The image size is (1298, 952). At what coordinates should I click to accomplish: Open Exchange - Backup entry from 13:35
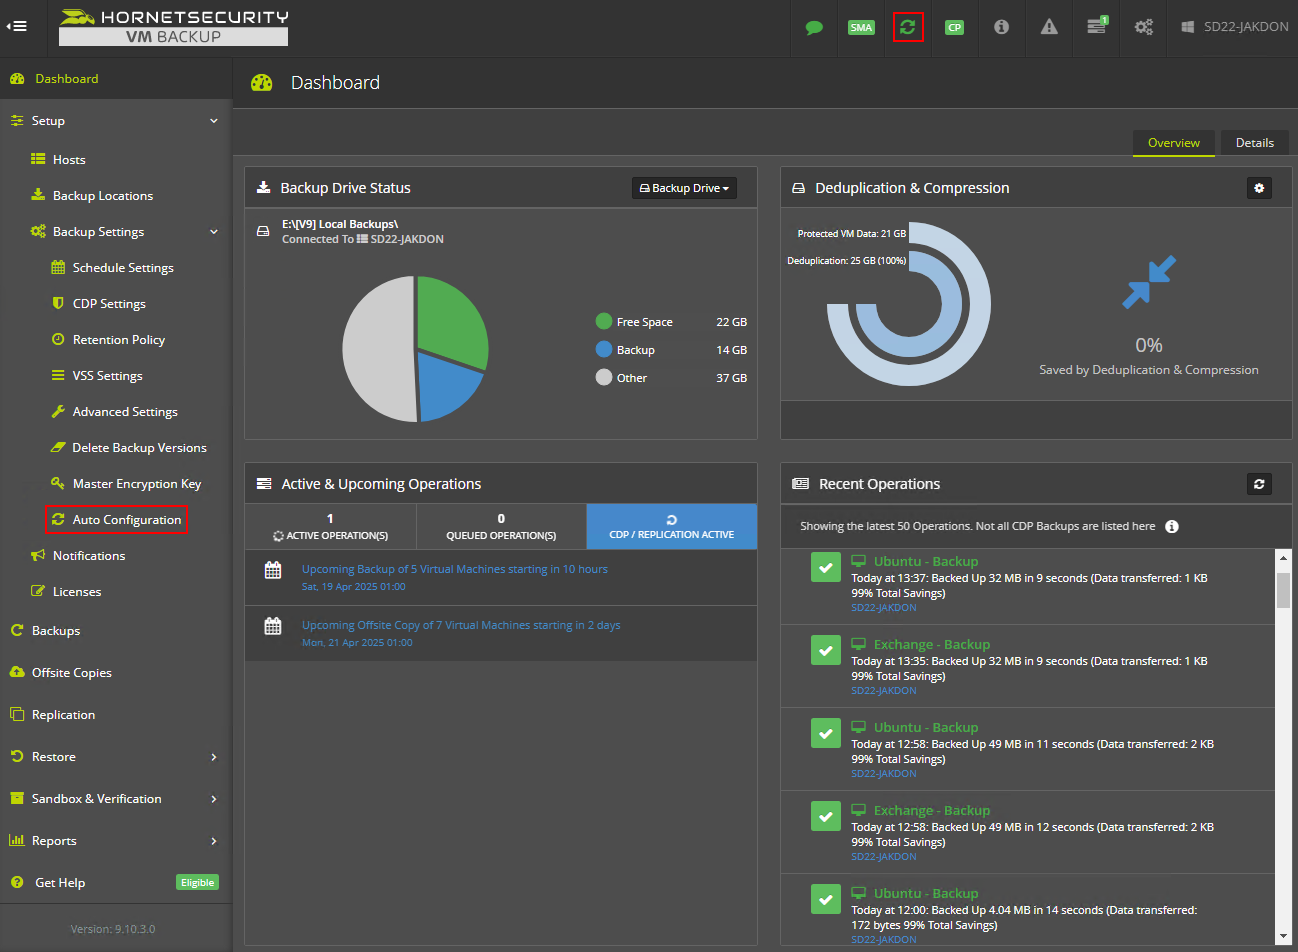tap(932, 644)
